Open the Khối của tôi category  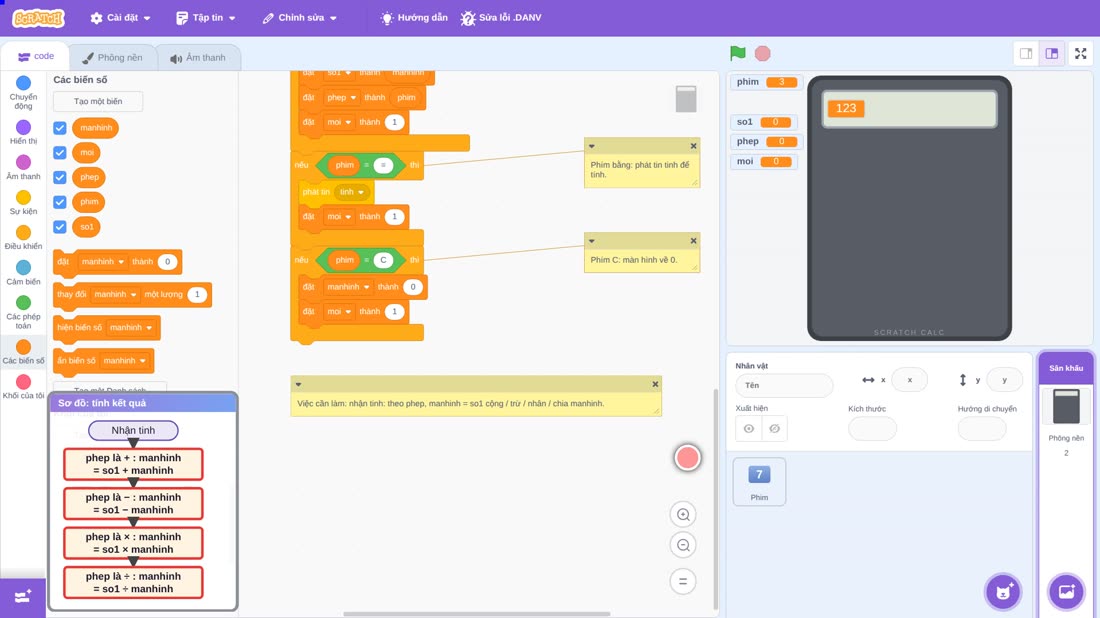click(23, 386)
